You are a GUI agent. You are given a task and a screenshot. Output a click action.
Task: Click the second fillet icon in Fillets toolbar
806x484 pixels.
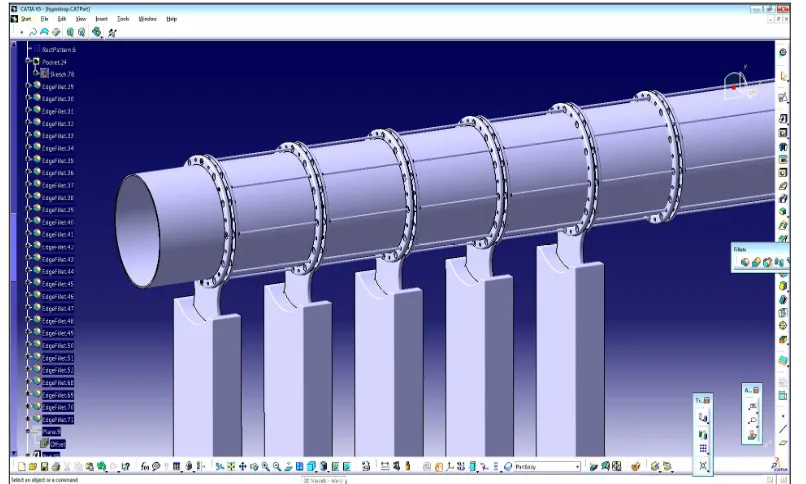tap(756, 263)
